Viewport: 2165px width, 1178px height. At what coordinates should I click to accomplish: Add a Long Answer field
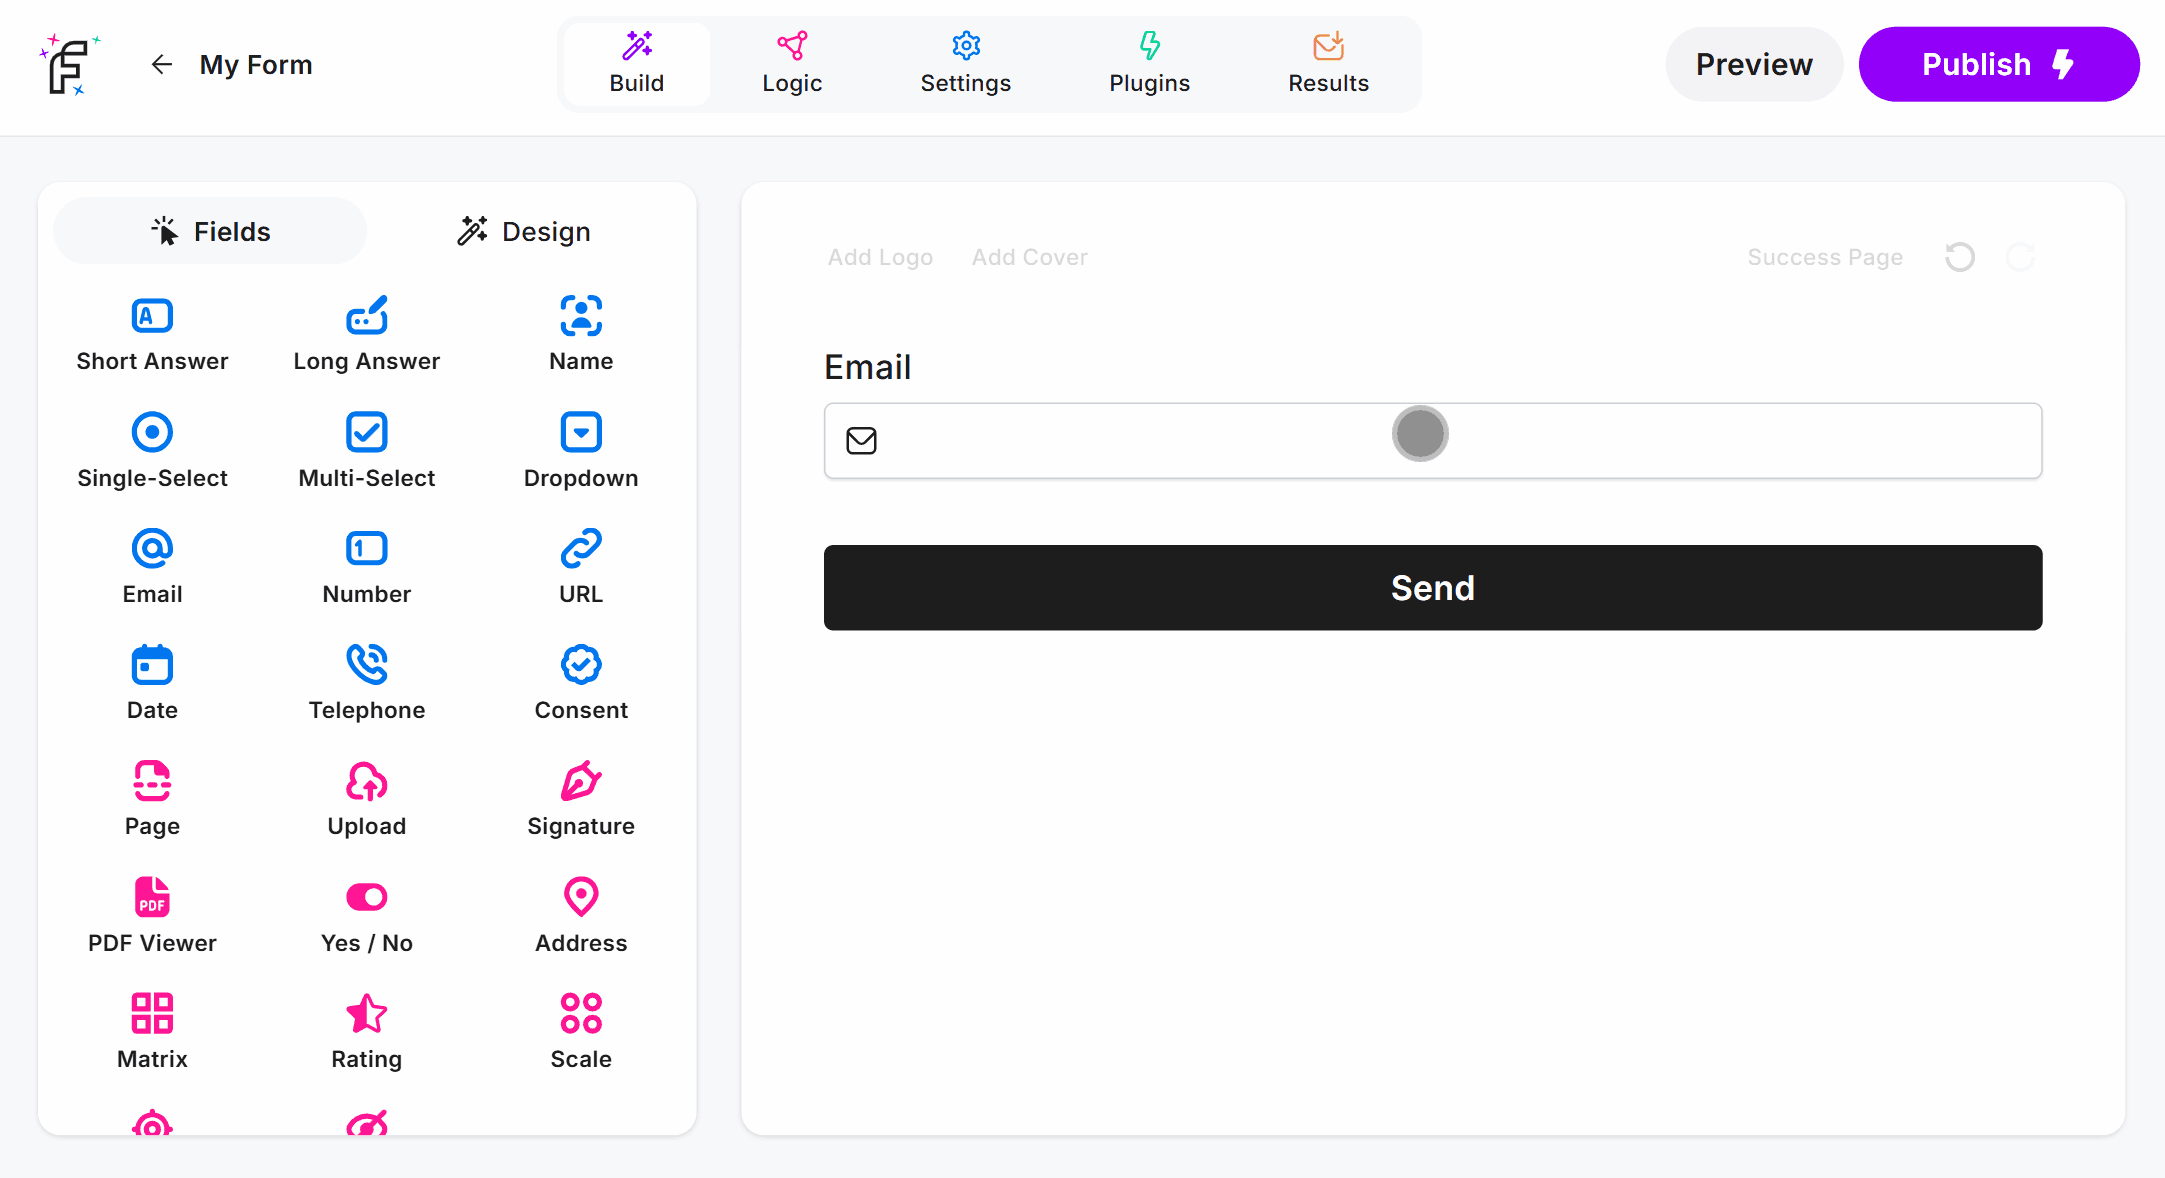367,335
